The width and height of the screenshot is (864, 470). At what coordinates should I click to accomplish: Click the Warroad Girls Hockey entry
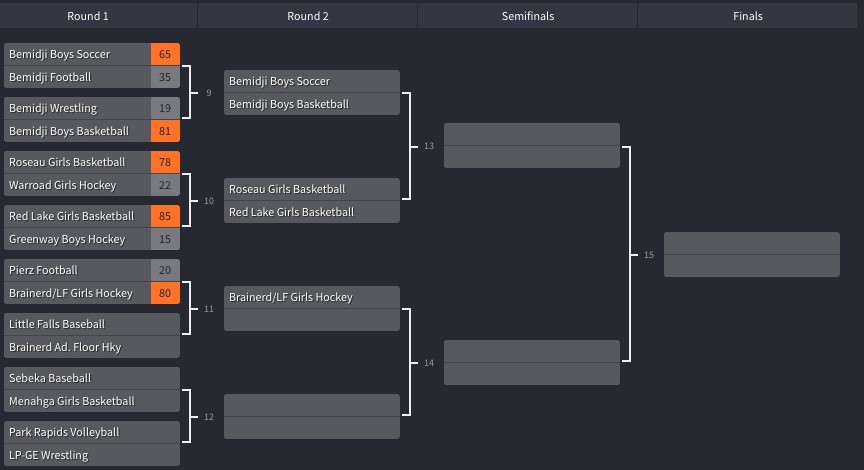tap(91, 185)
